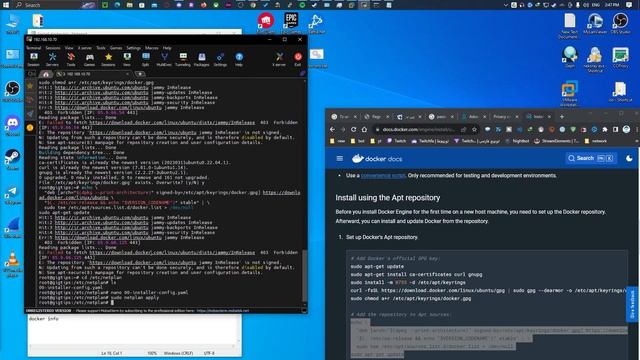The height and width of the screenshot is (360, 640).
Task: Open the Tools menu in MobaXterm
Action: (100, 48)
